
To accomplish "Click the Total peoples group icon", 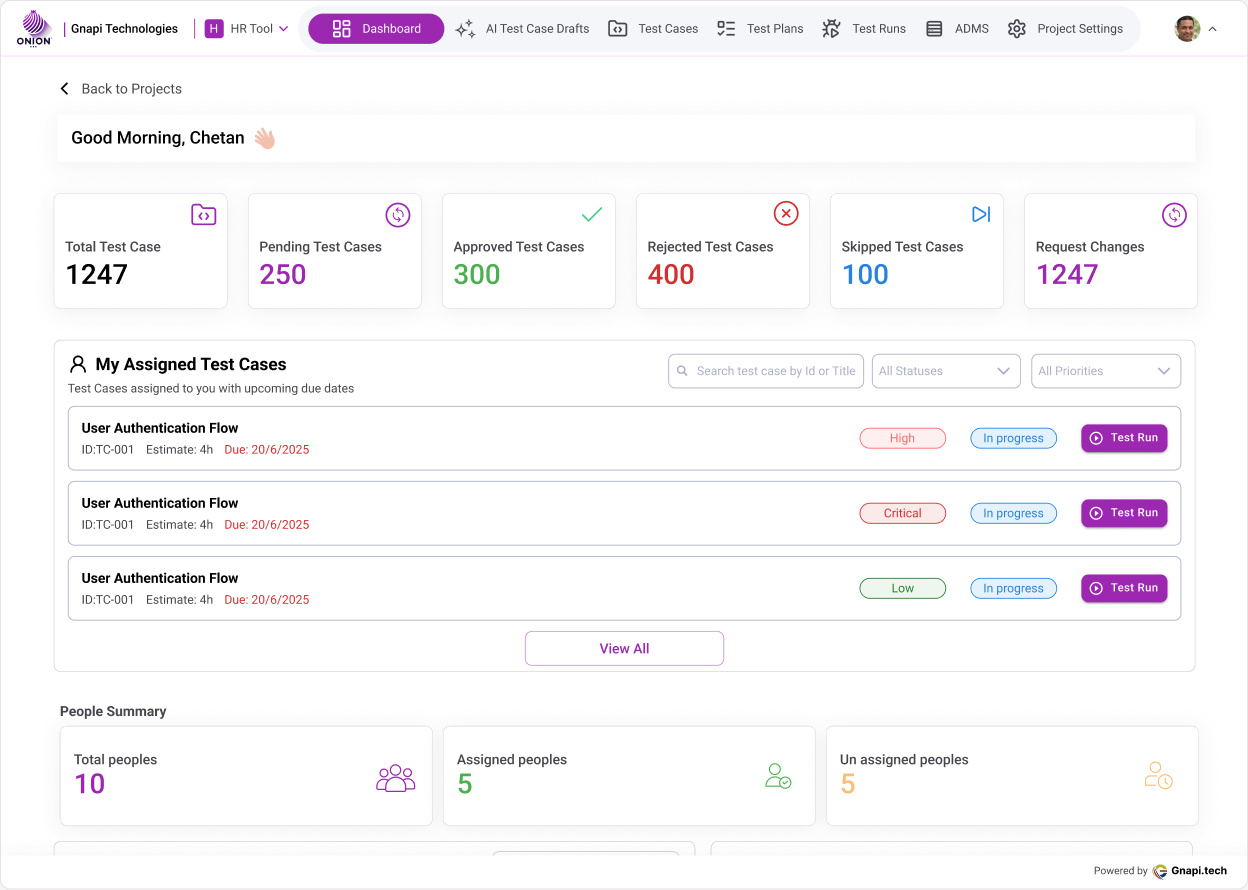I will coord(395,778).
